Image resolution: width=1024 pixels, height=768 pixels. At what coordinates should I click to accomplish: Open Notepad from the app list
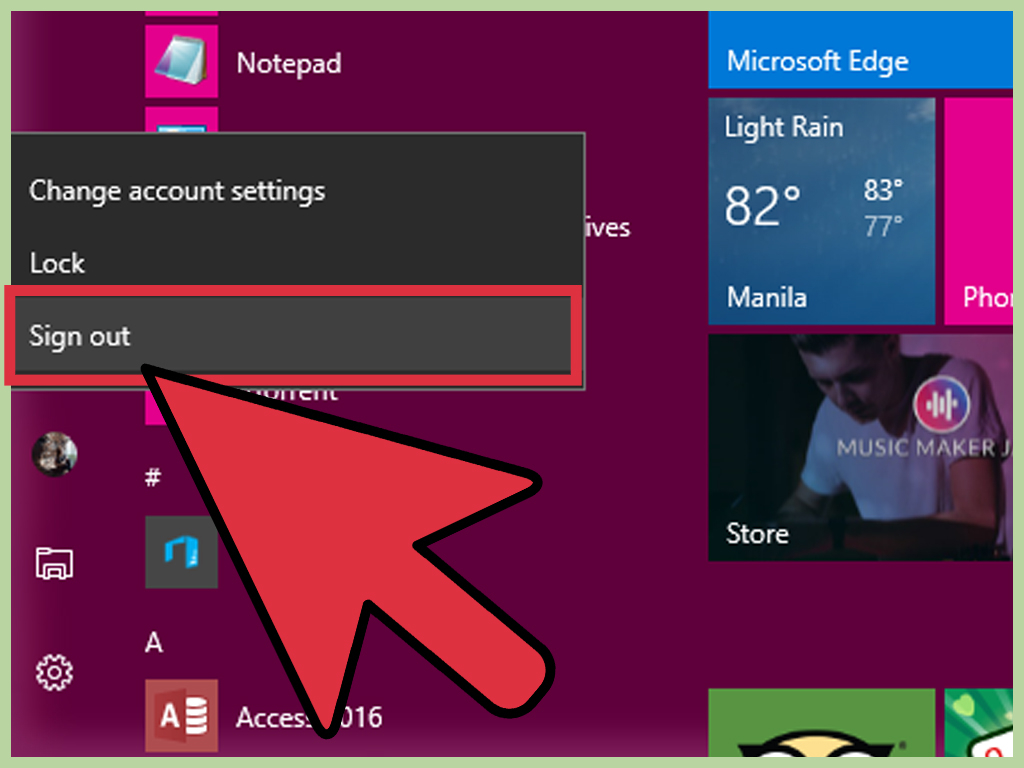[x=182, y=61]
